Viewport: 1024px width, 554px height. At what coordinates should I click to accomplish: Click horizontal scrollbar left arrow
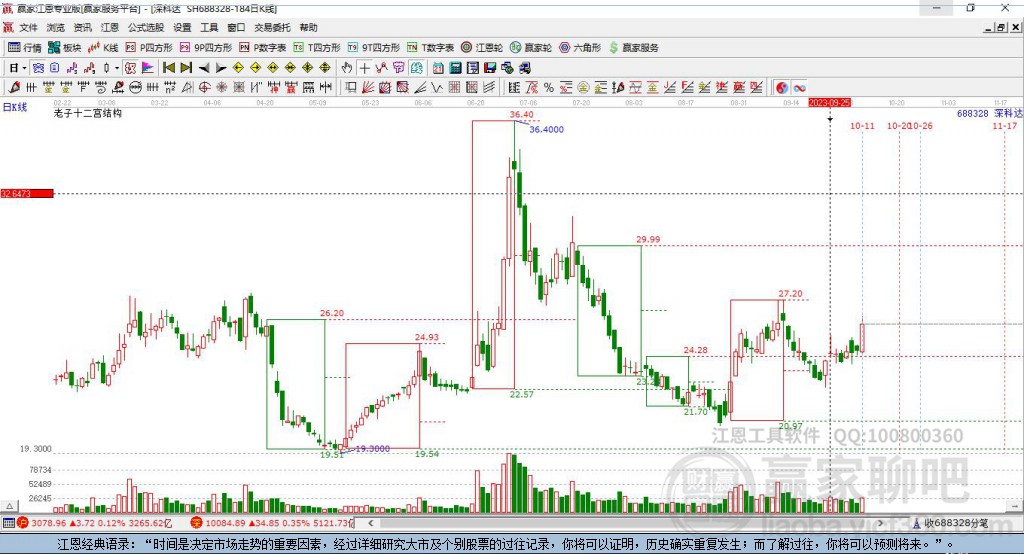coord(371,523)
